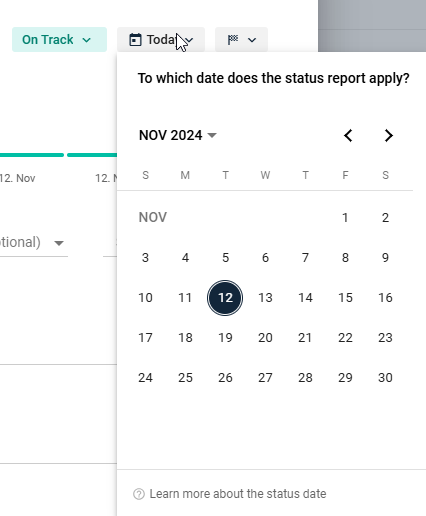Pick November 30 as status date
Screen dimensions: 426x516
385,378
